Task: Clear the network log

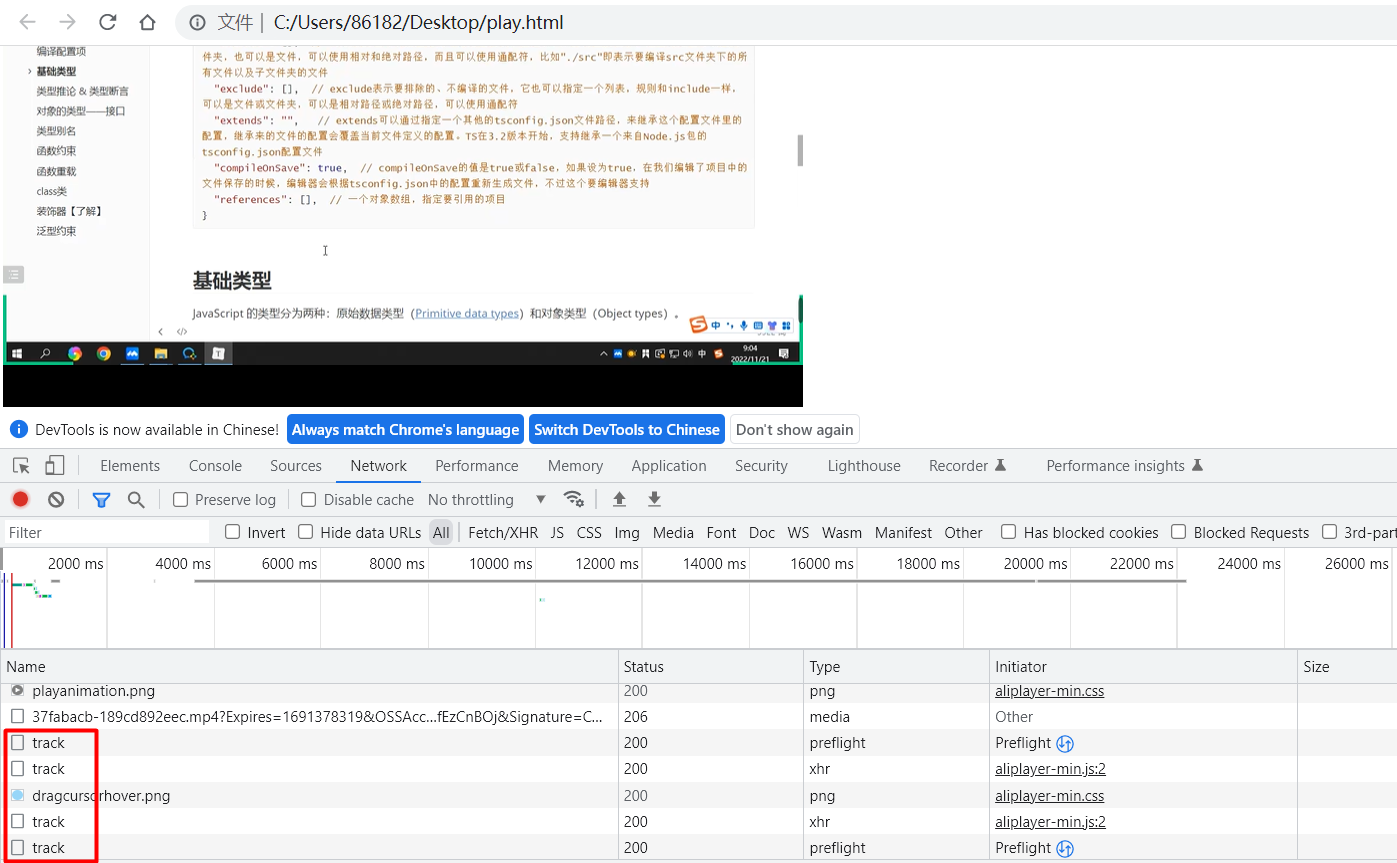Action: (56, 499)
